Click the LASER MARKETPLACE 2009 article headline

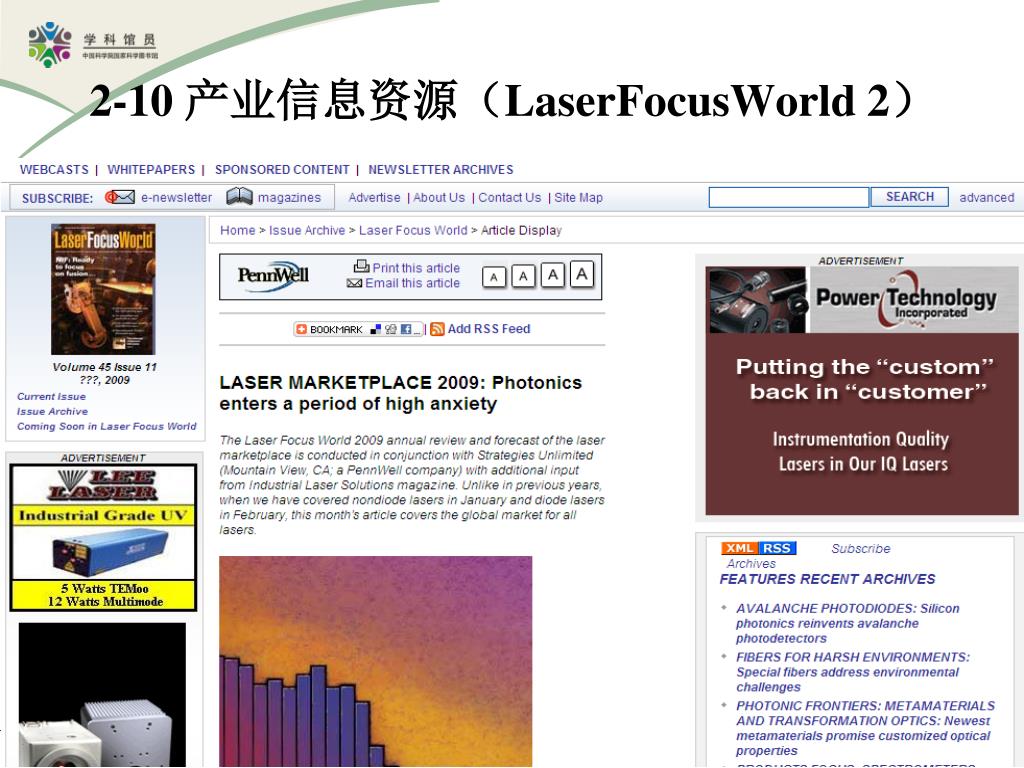(400, 393)
